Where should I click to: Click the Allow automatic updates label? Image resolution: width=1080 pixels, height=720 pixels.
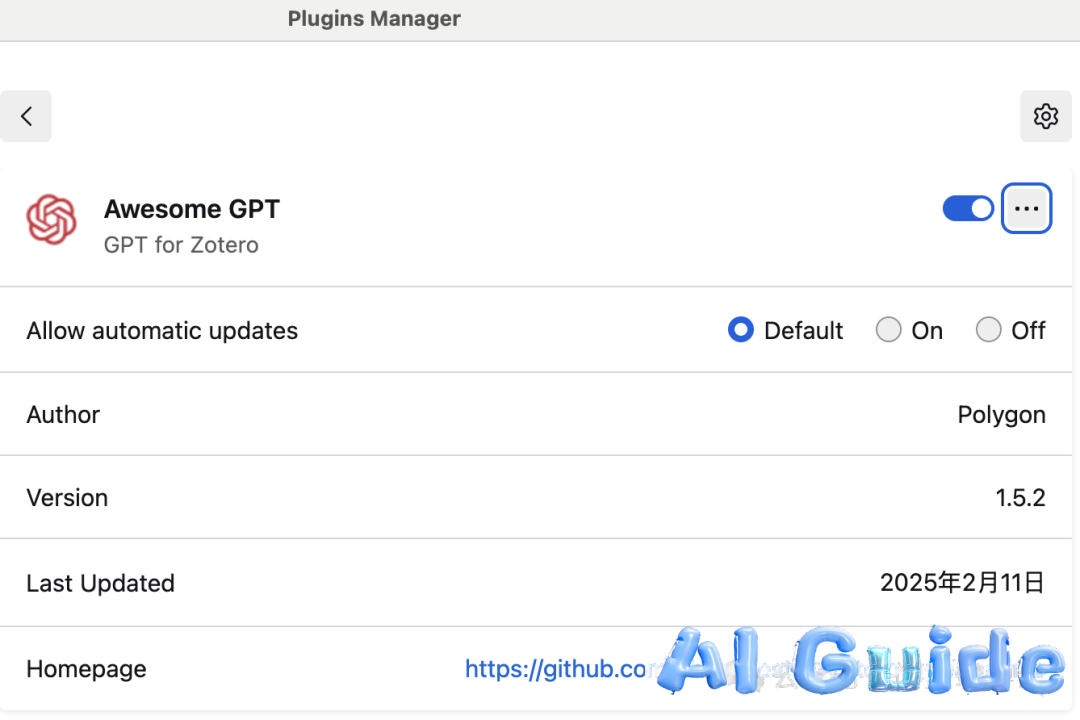(x=162, y=331)
